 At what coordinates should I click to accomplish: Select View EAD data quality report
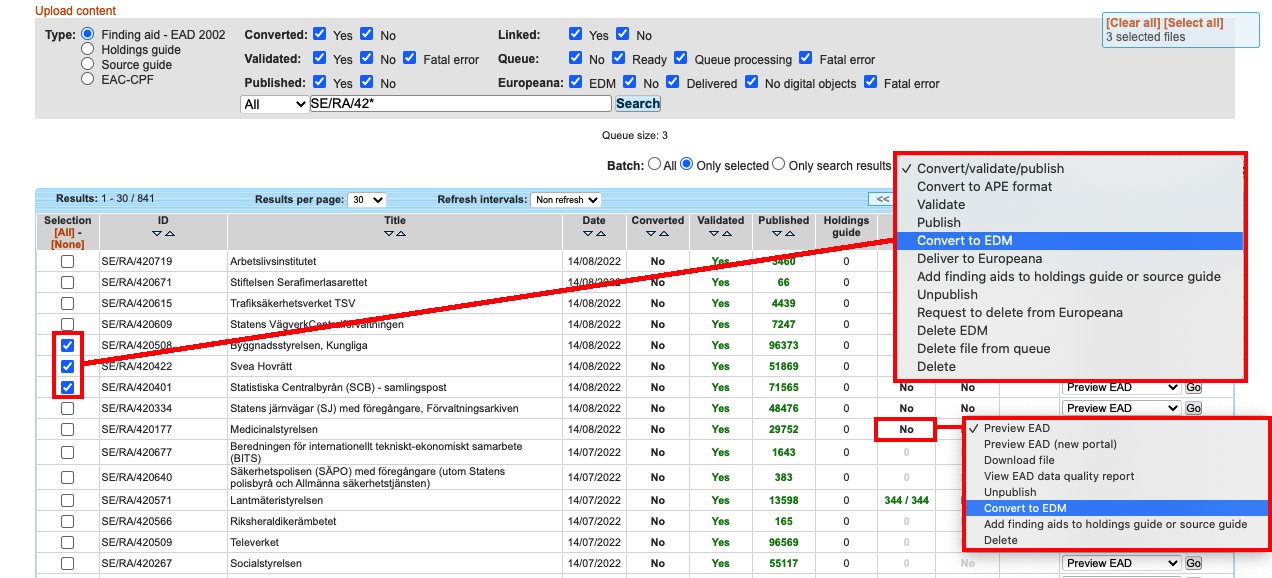(x=1117, y=477)
